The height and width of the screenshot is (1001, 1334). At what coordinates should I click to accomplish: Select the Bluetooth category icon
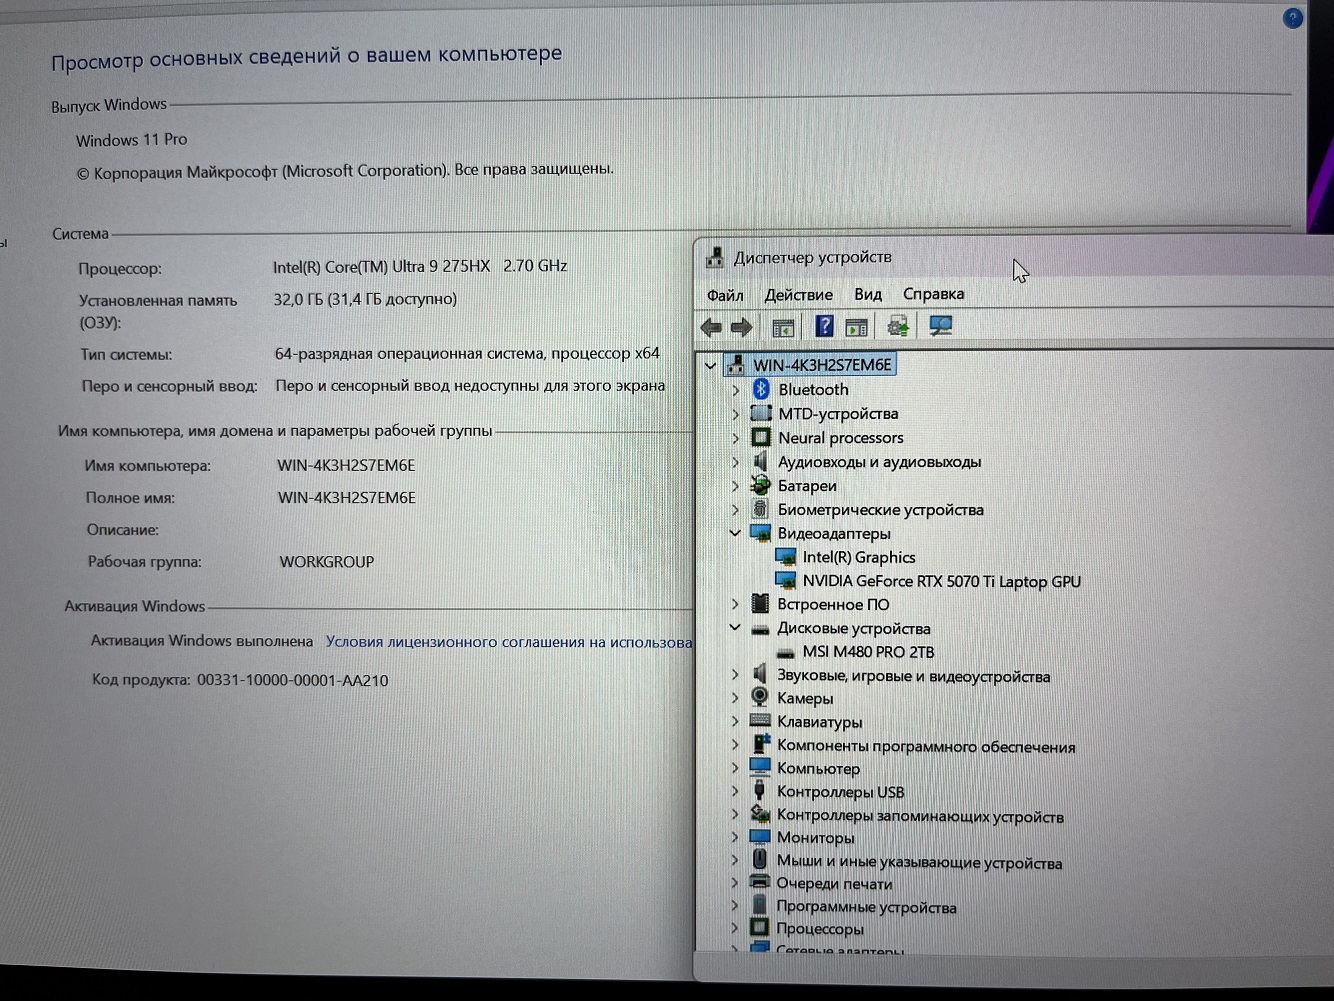click(761, 389)
